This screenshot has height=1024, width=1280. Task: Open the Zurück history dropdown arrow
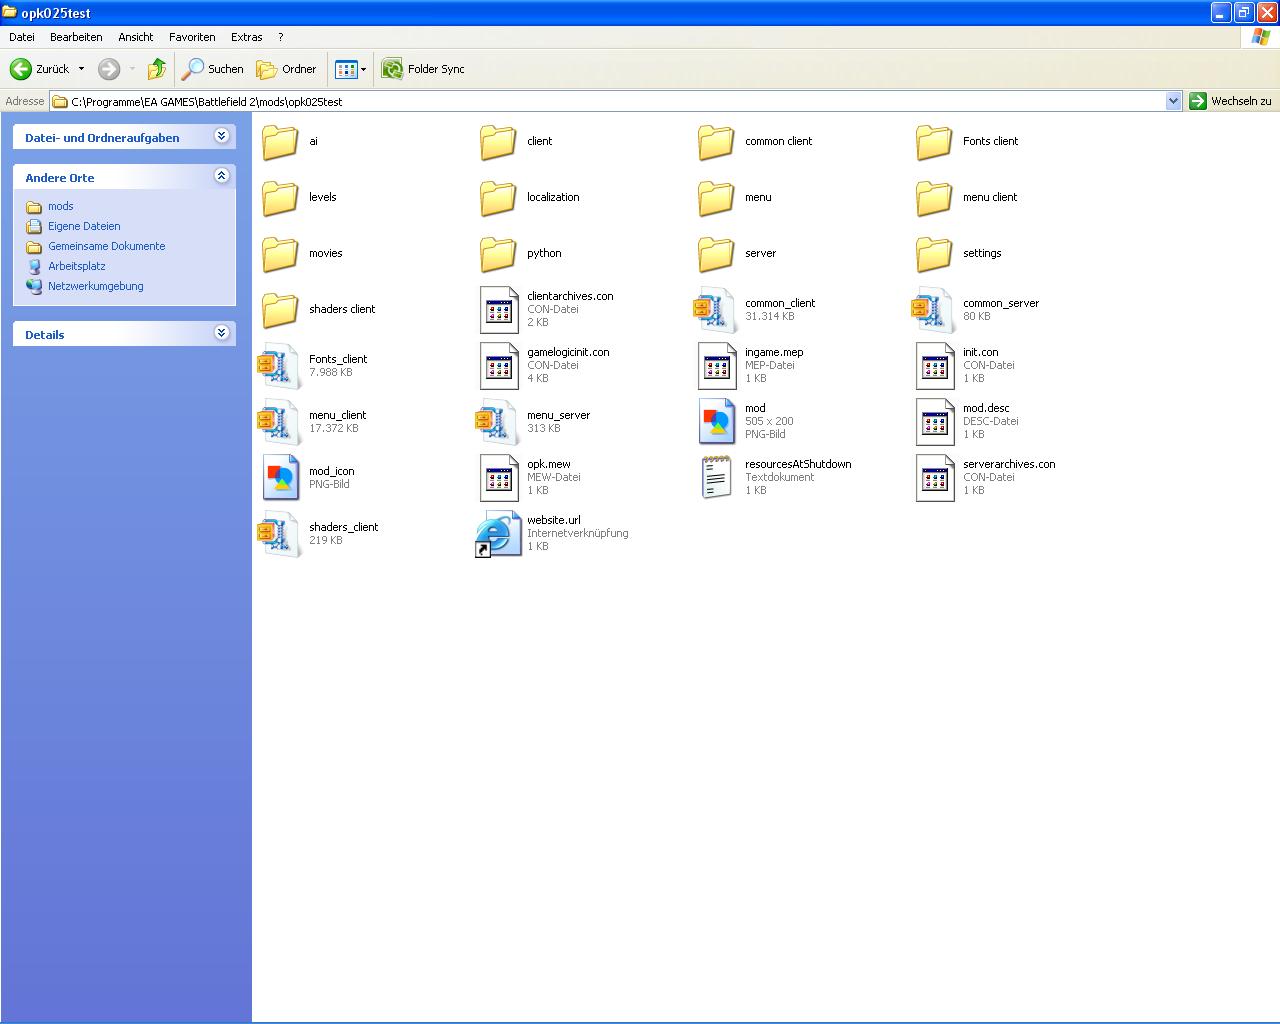[81, 69]
